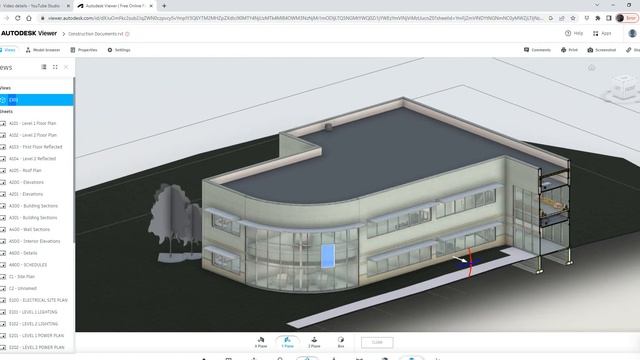Screen dimensions: 640x360
Task: Open the viewer Settings
Action: [x=119, y=50]
